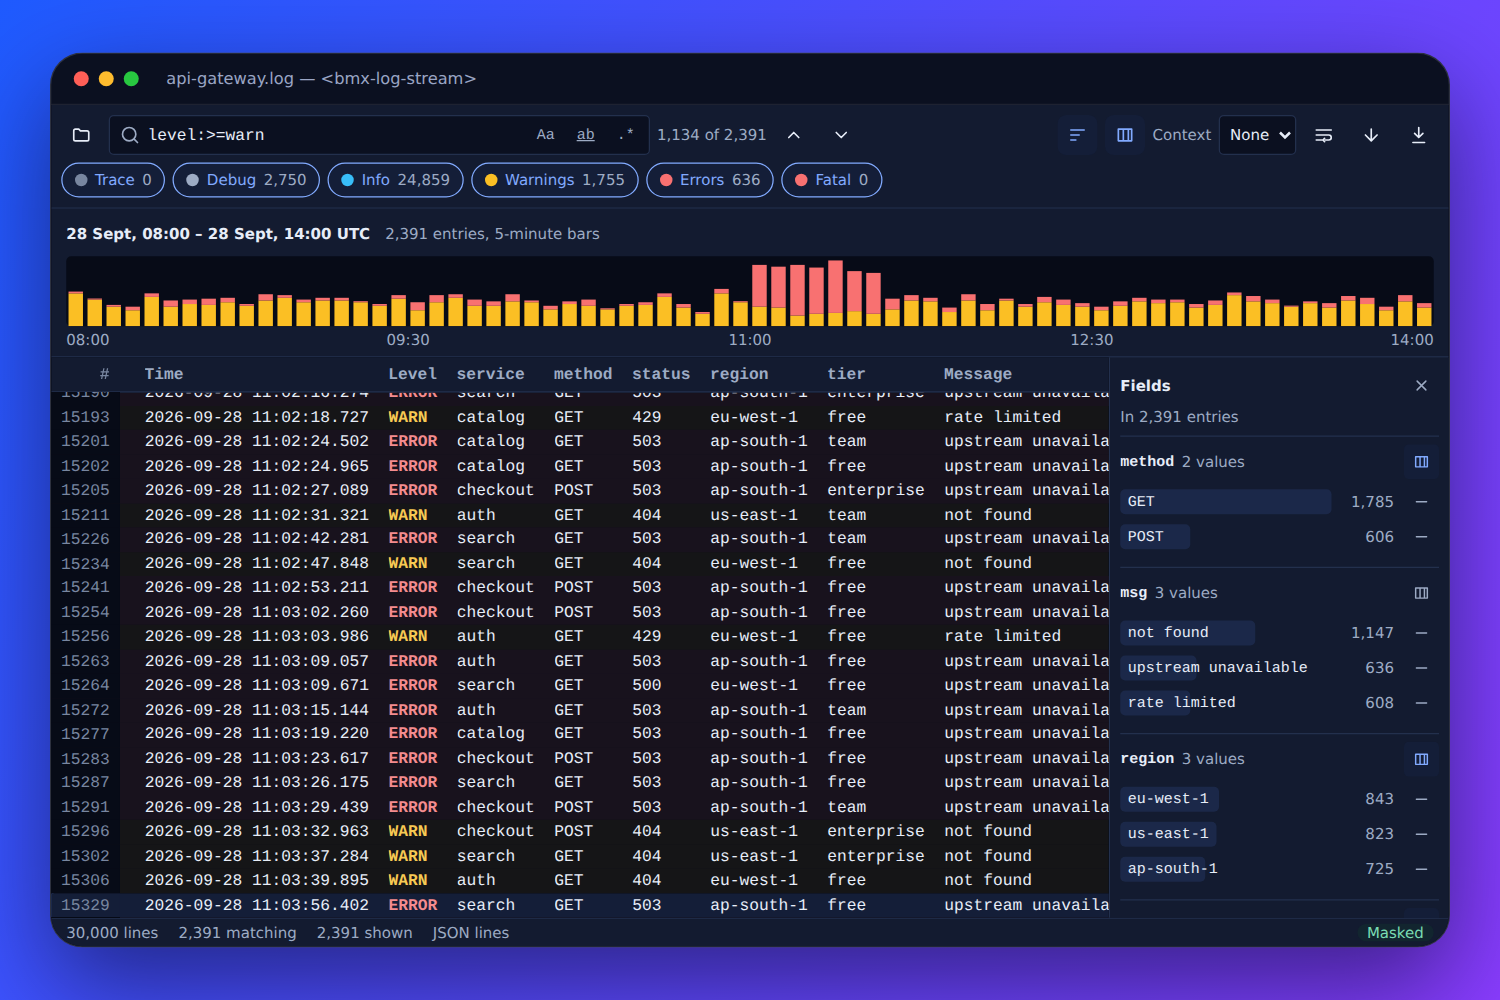
Task: Exclude 'upstream unavailable' with its minus icon
Action: click(x=1421, y=668)
